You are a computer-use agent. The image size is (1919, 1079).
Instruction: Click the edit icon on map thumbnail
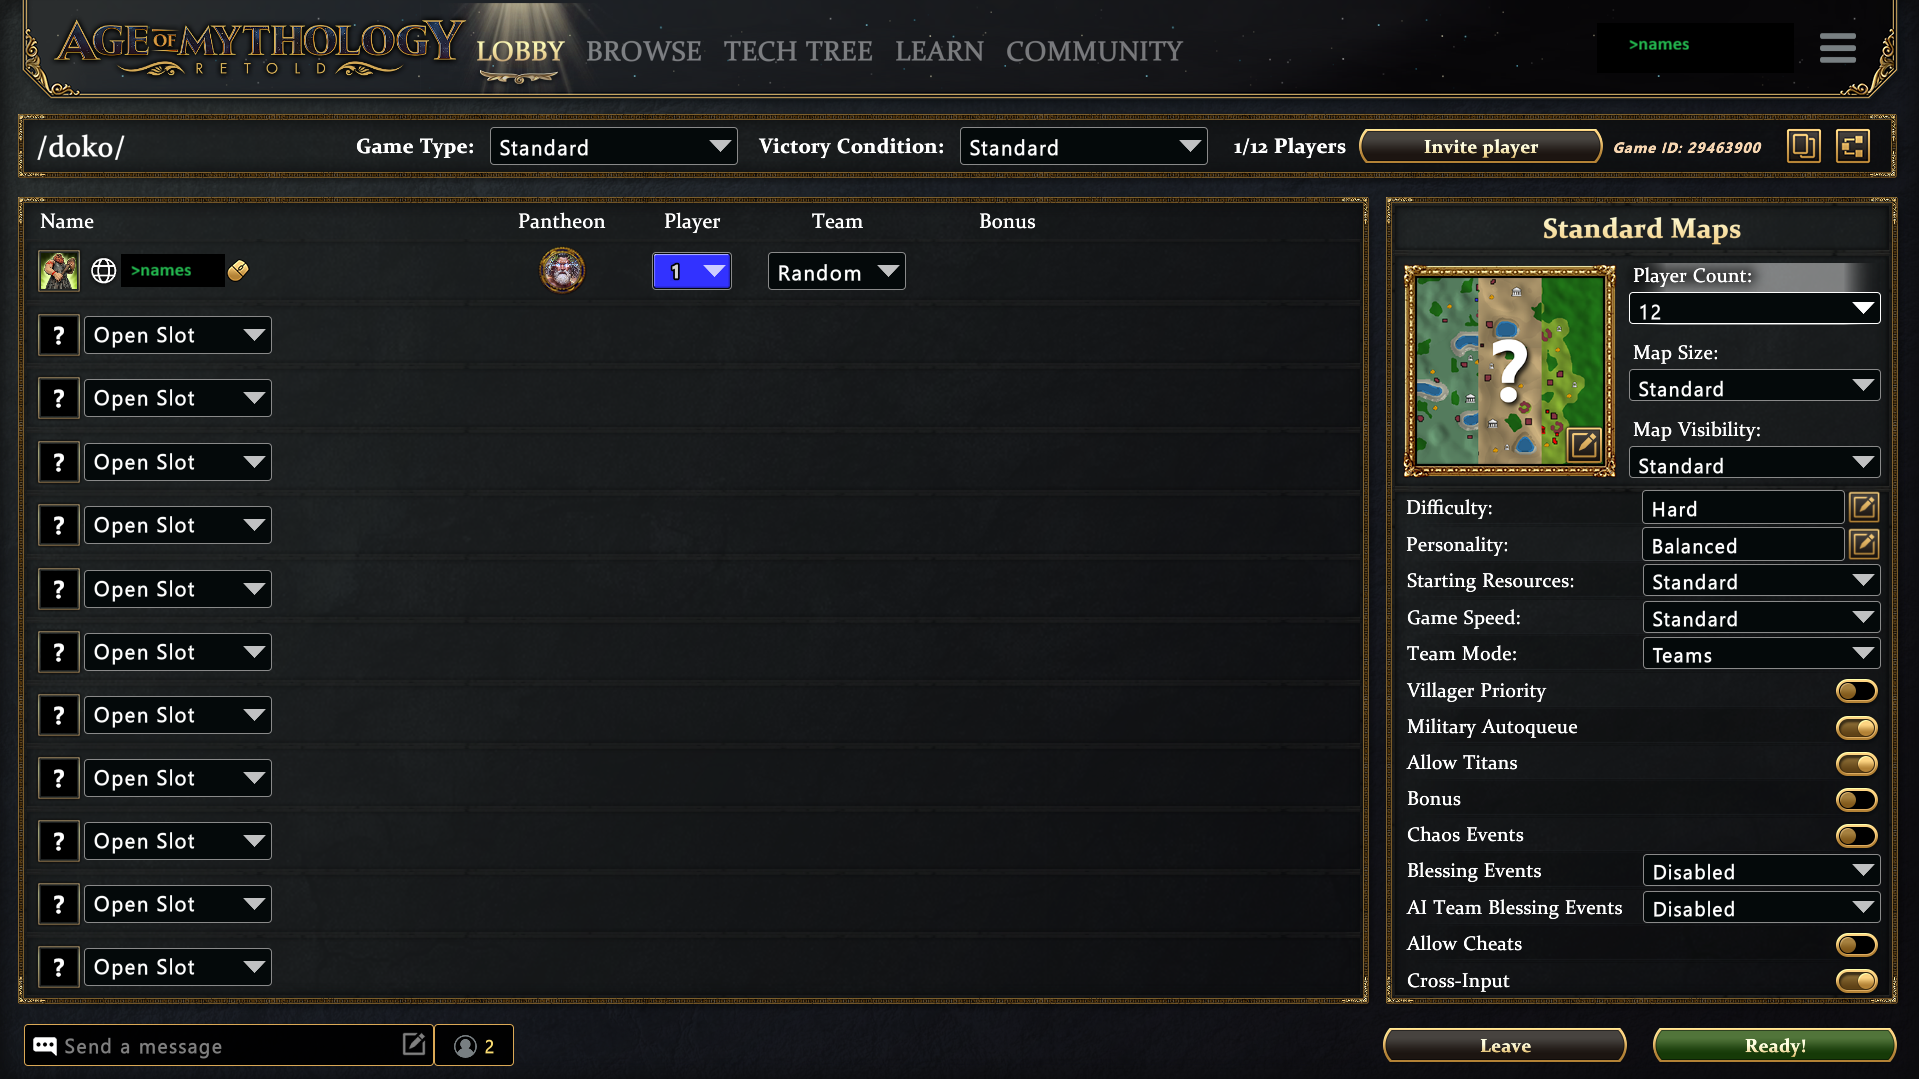1584,445
